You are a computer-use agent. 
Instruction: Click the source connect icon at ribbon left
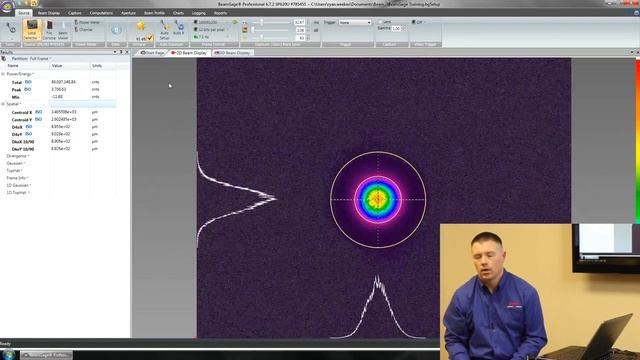coord(11,29)
